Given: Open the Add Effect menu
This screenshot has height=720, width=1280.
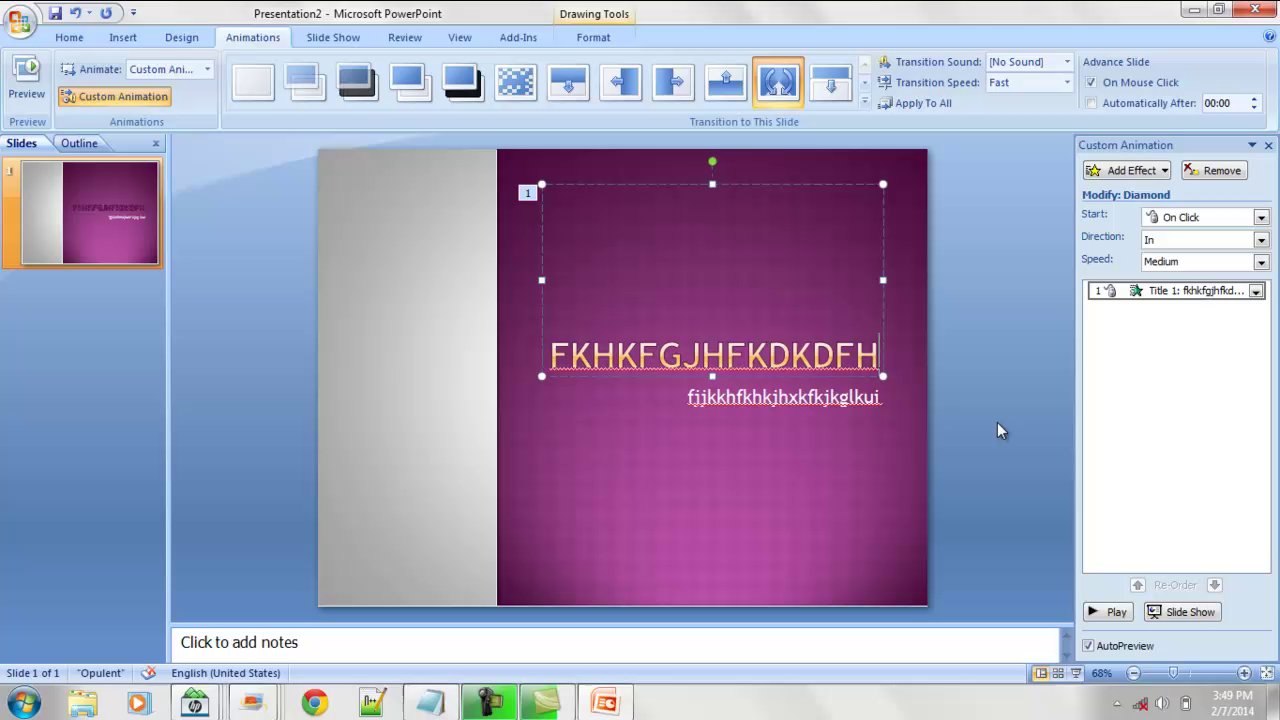Looking at the screenshot, I should pos(1128,171).
